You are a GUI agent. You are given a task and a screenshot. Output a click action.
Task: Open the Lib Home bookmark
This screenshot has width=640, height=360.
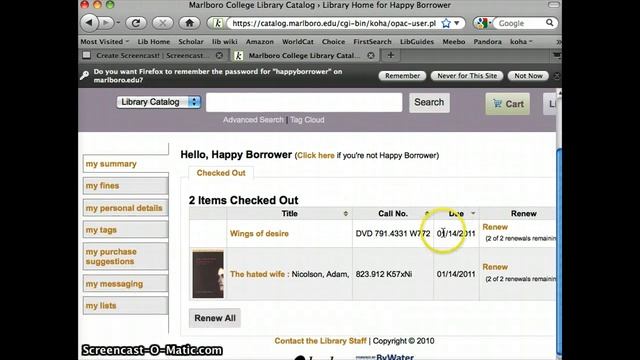153,42
